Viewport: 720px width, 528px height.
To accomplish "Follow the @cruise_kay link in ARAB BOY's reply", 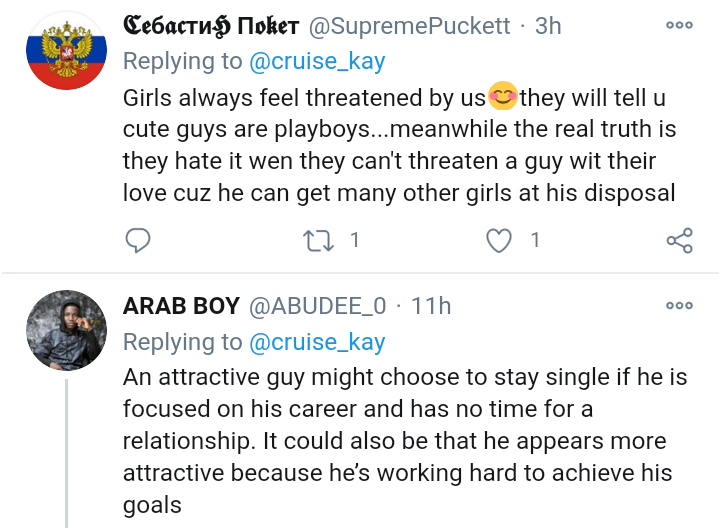I will 315,342.
